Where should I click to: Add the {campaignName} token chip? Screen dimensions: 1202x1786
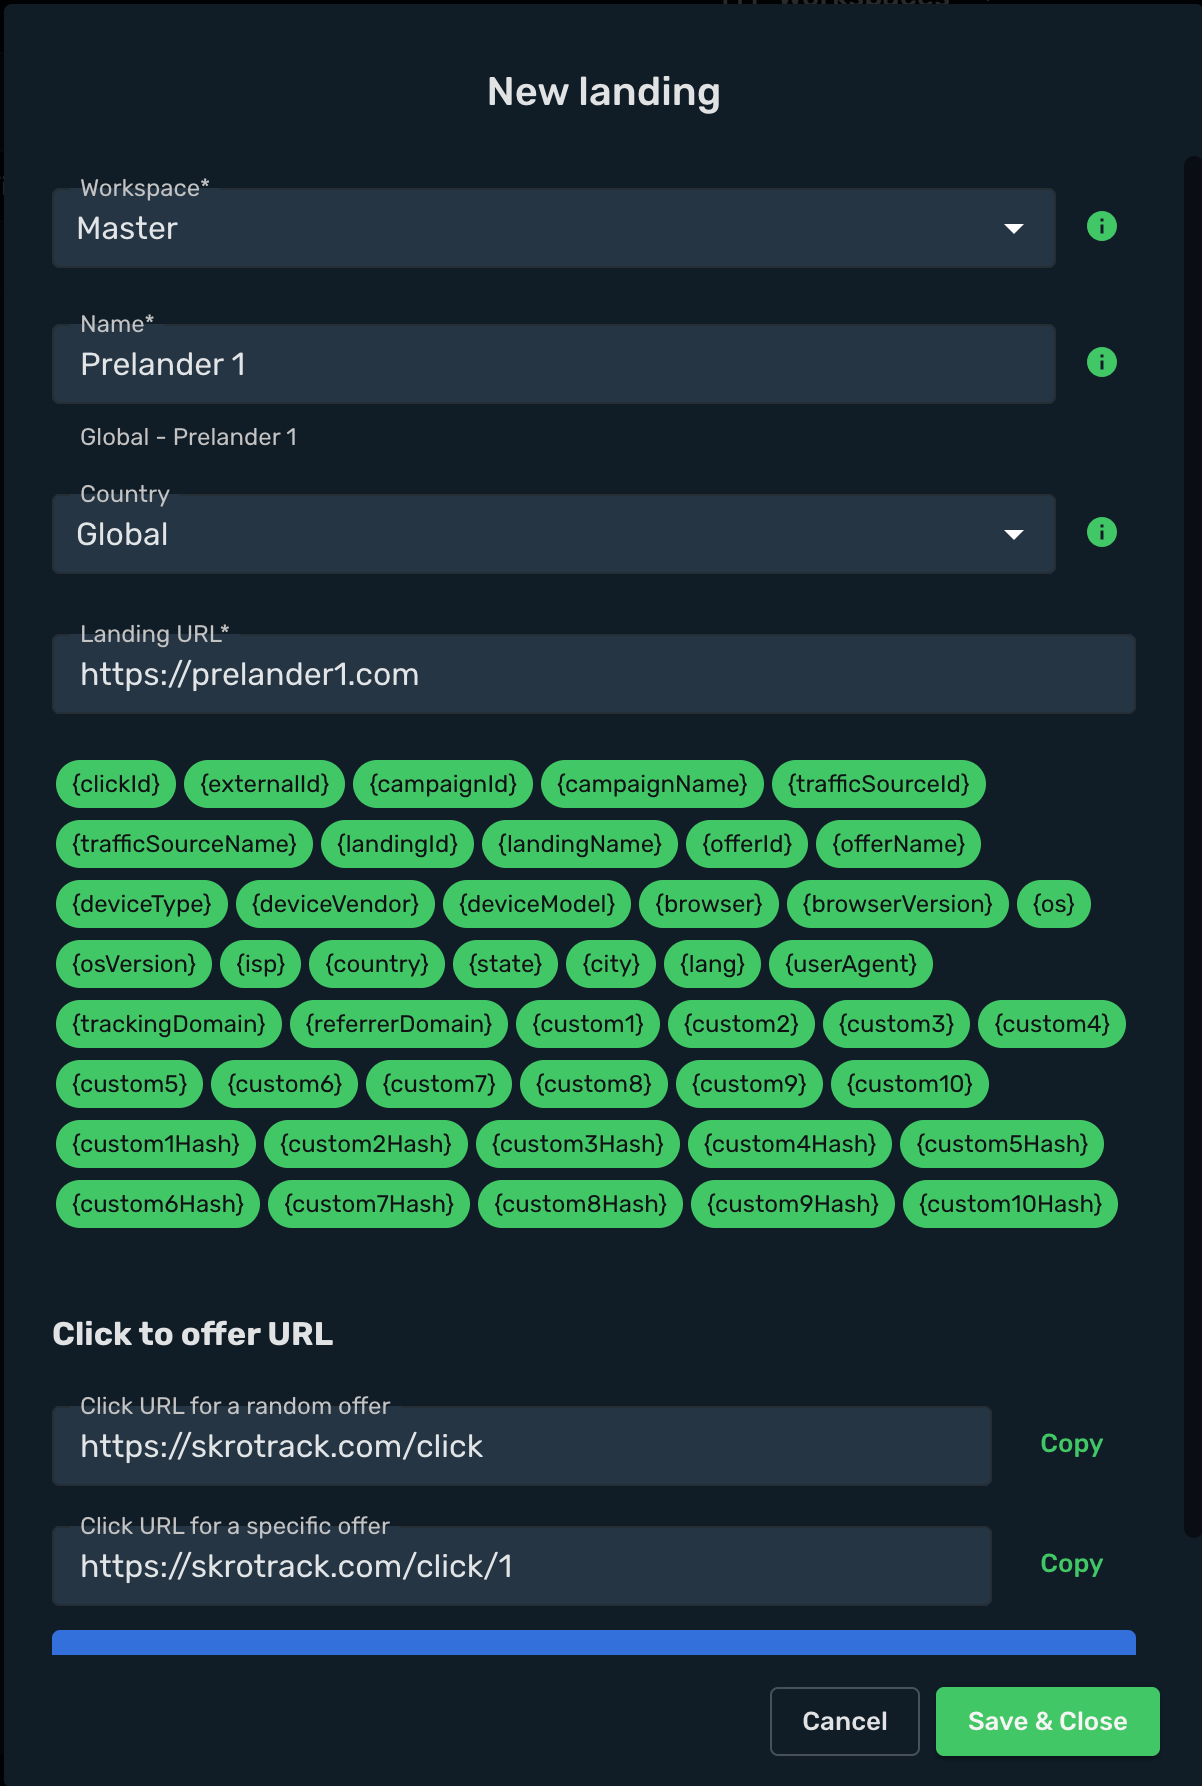pos(652,784)
